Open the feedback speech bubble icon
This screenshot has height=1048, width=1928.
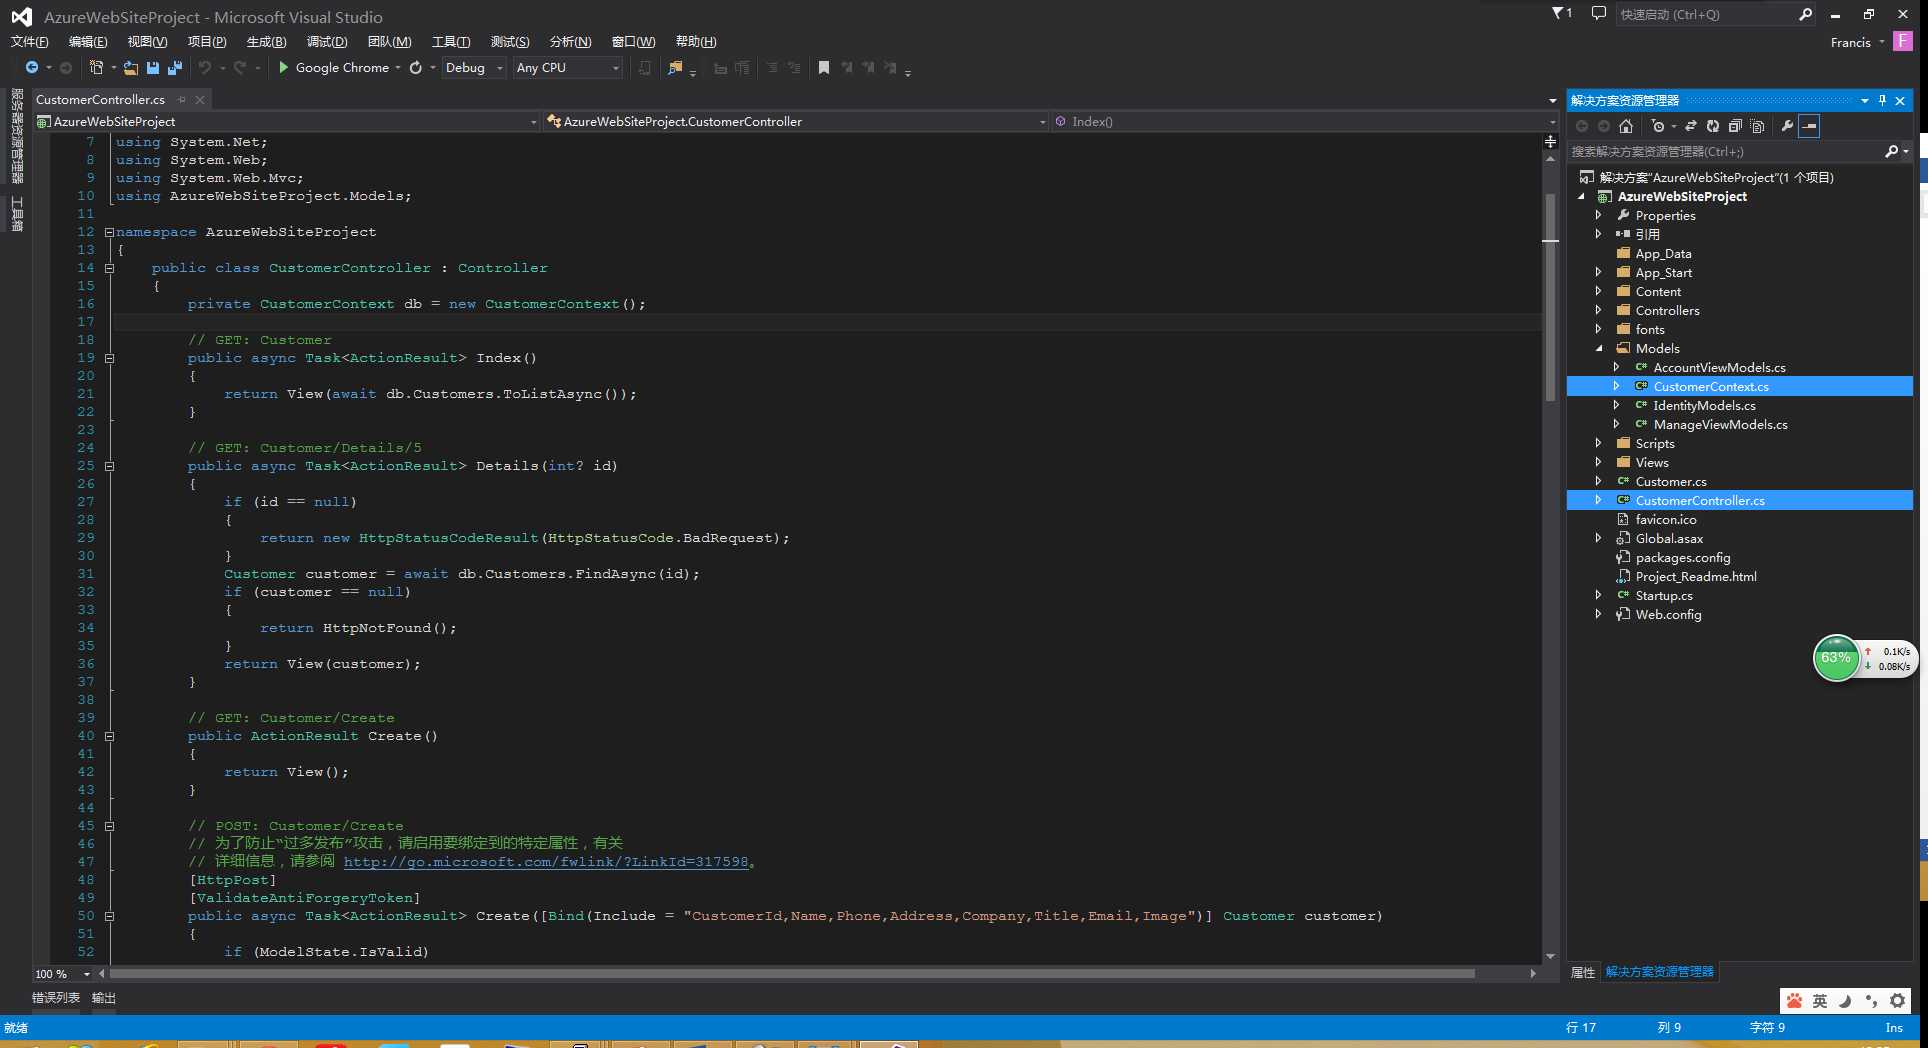pyautogui.click(x=1599, y=13)
